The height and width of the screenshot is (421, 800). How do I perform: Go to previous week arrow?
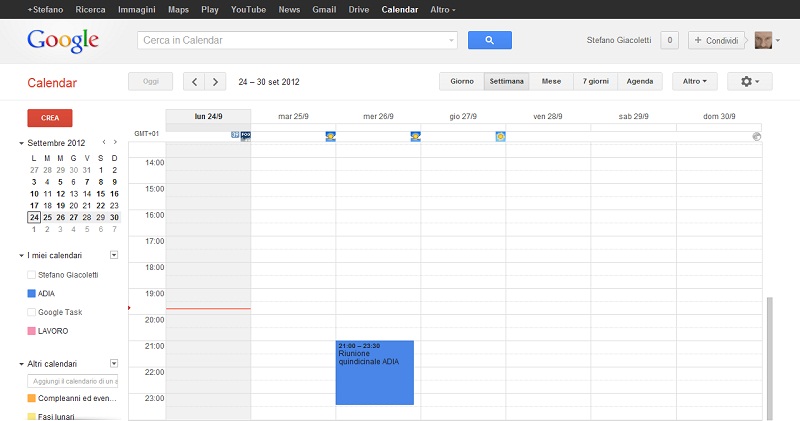(x=194, y=82)
